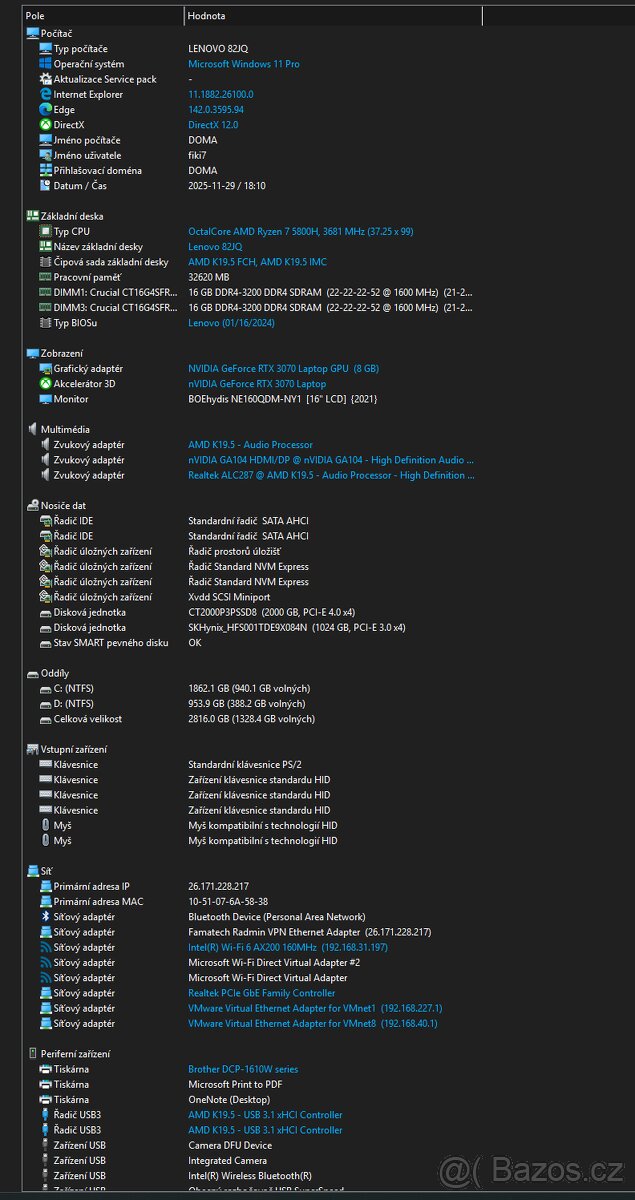Click the Realtek PCIe GbE Family Controller link
This screenshot has width=635, height=1200.
click(261, 993)
